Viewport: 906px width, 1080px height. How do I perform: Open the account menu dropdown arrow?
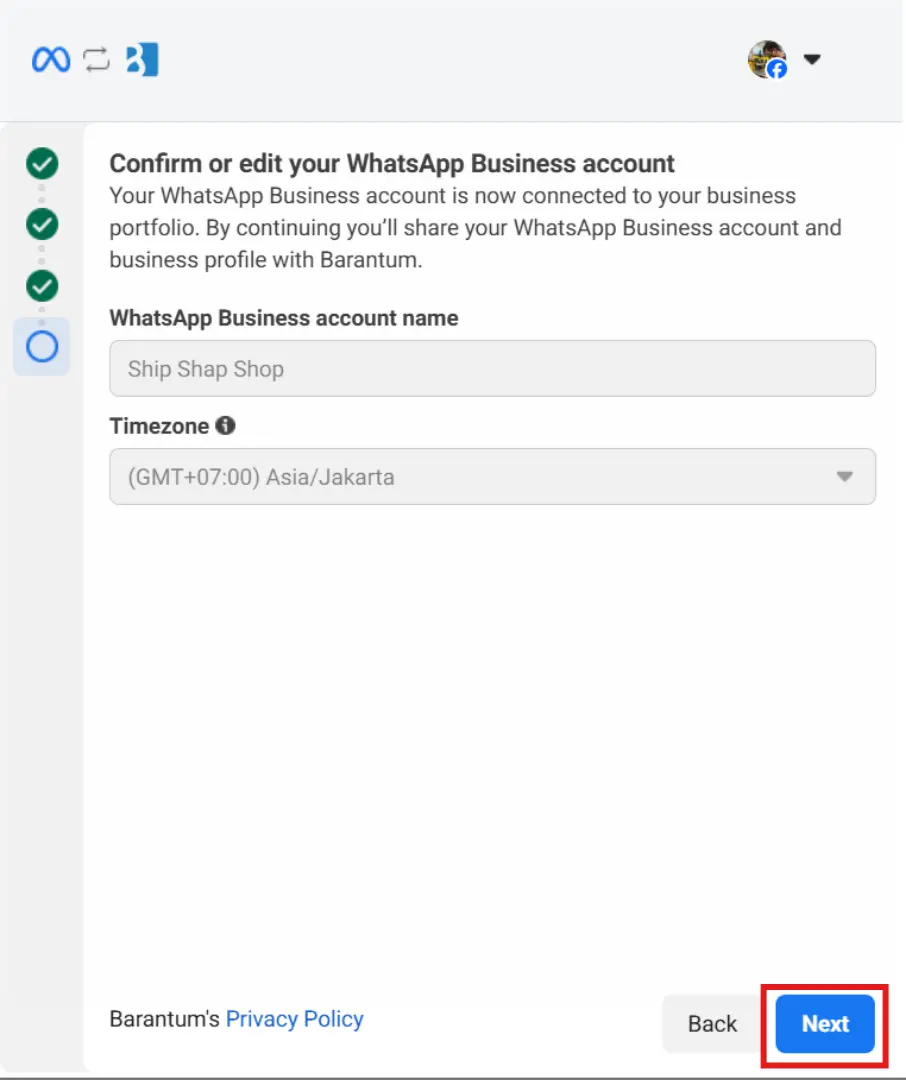(812, 60)
